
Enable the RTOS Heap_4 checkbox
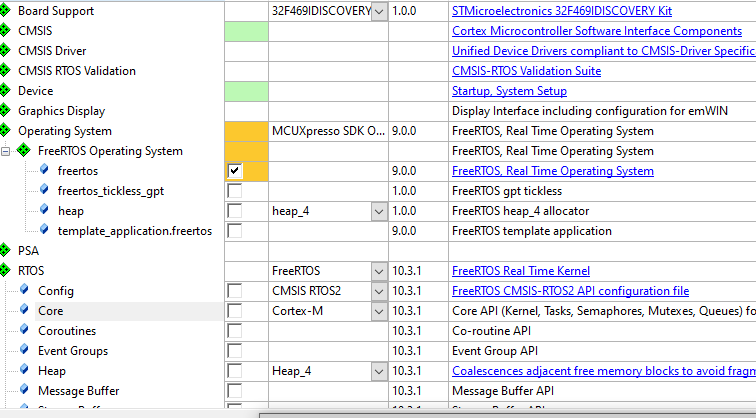pos(235,371)
